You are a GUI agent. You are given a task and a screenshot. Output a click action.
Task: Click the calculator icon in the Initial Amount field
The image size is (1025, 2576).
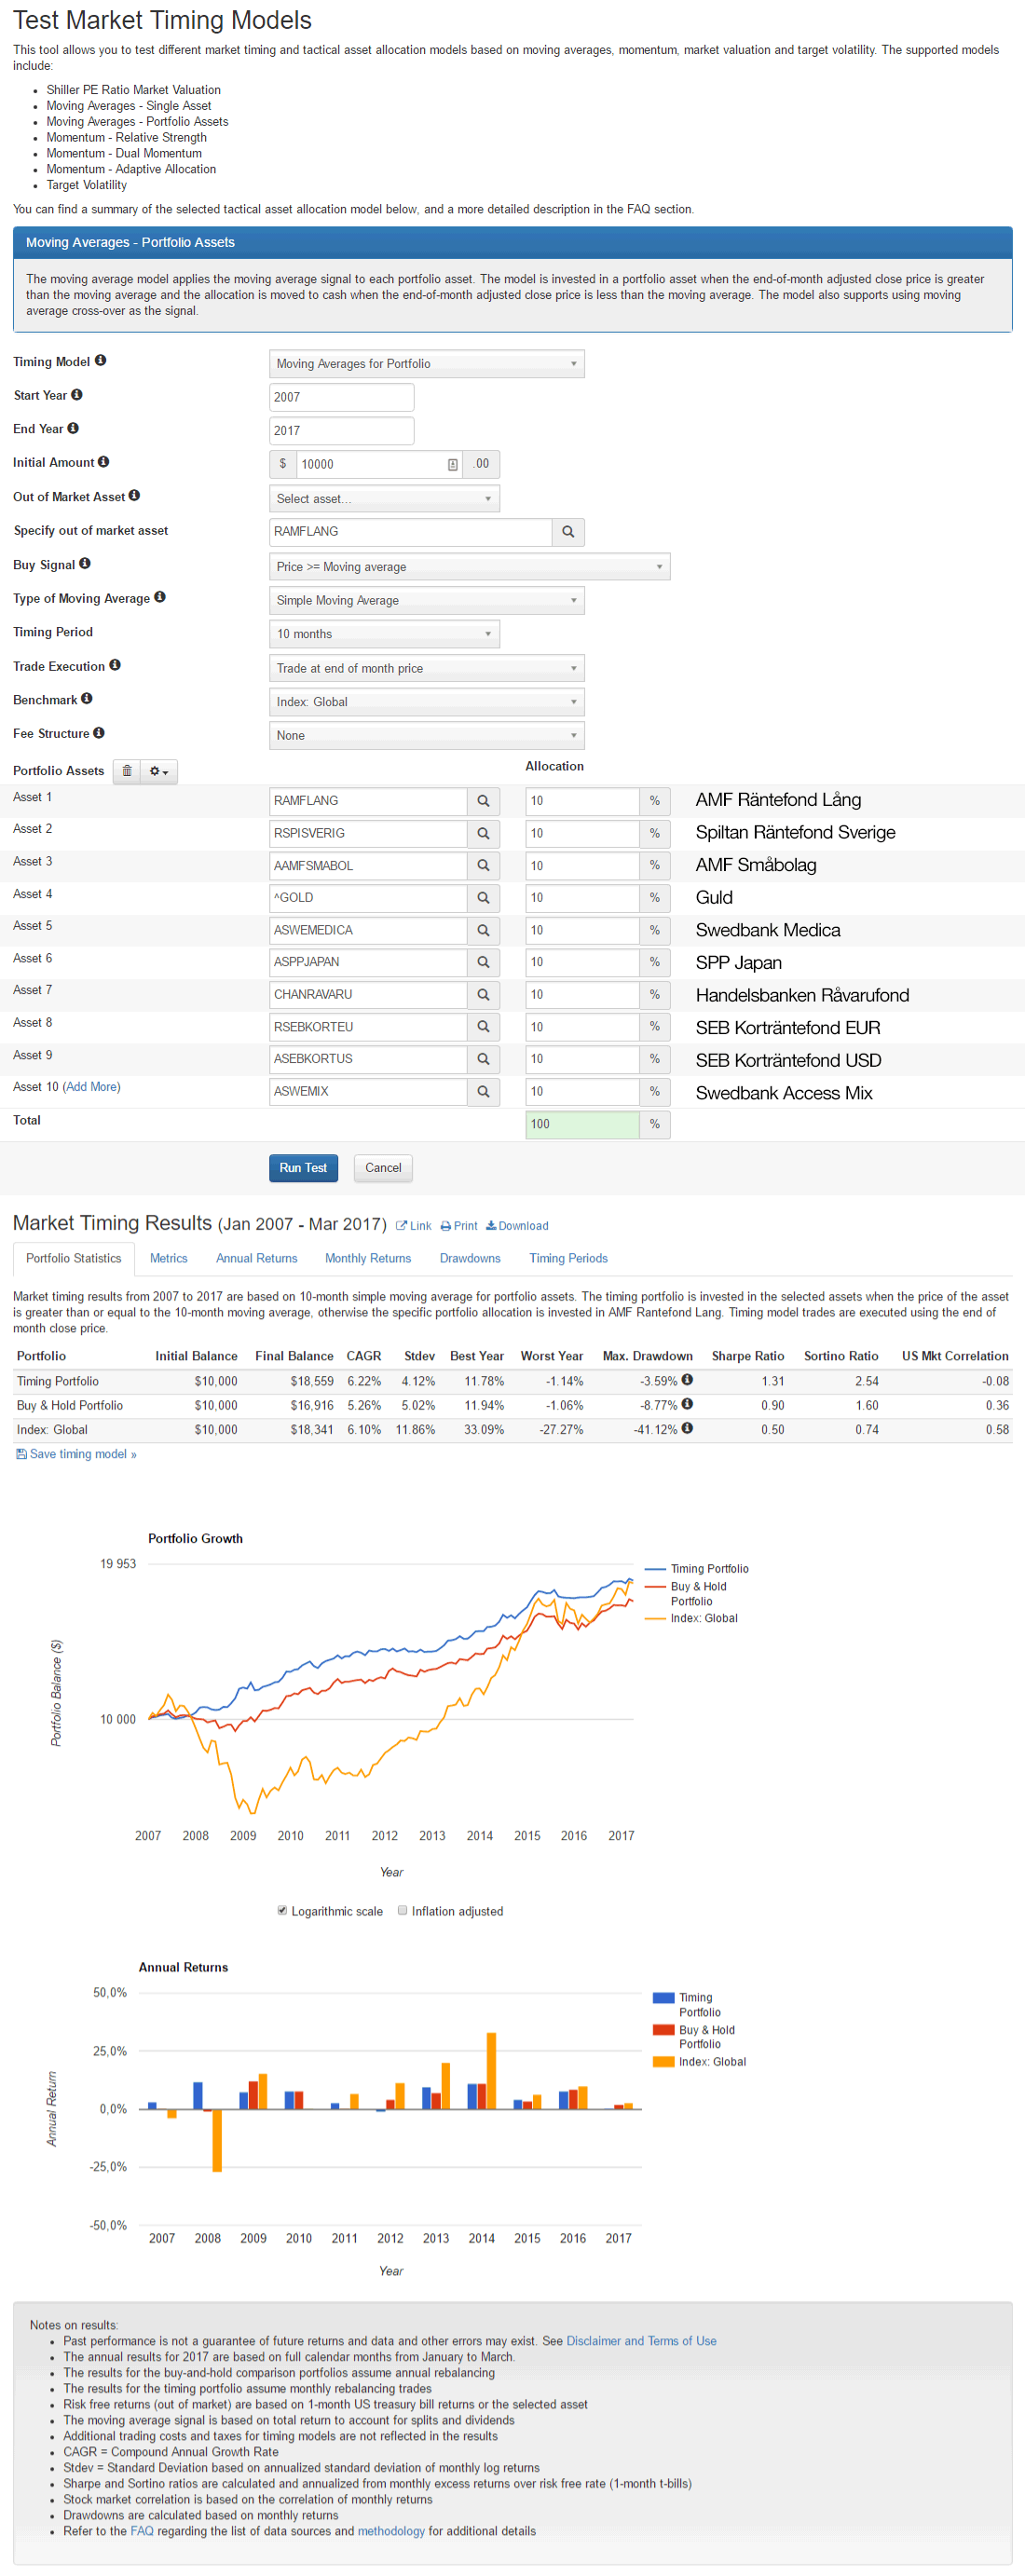click(452, 464)
